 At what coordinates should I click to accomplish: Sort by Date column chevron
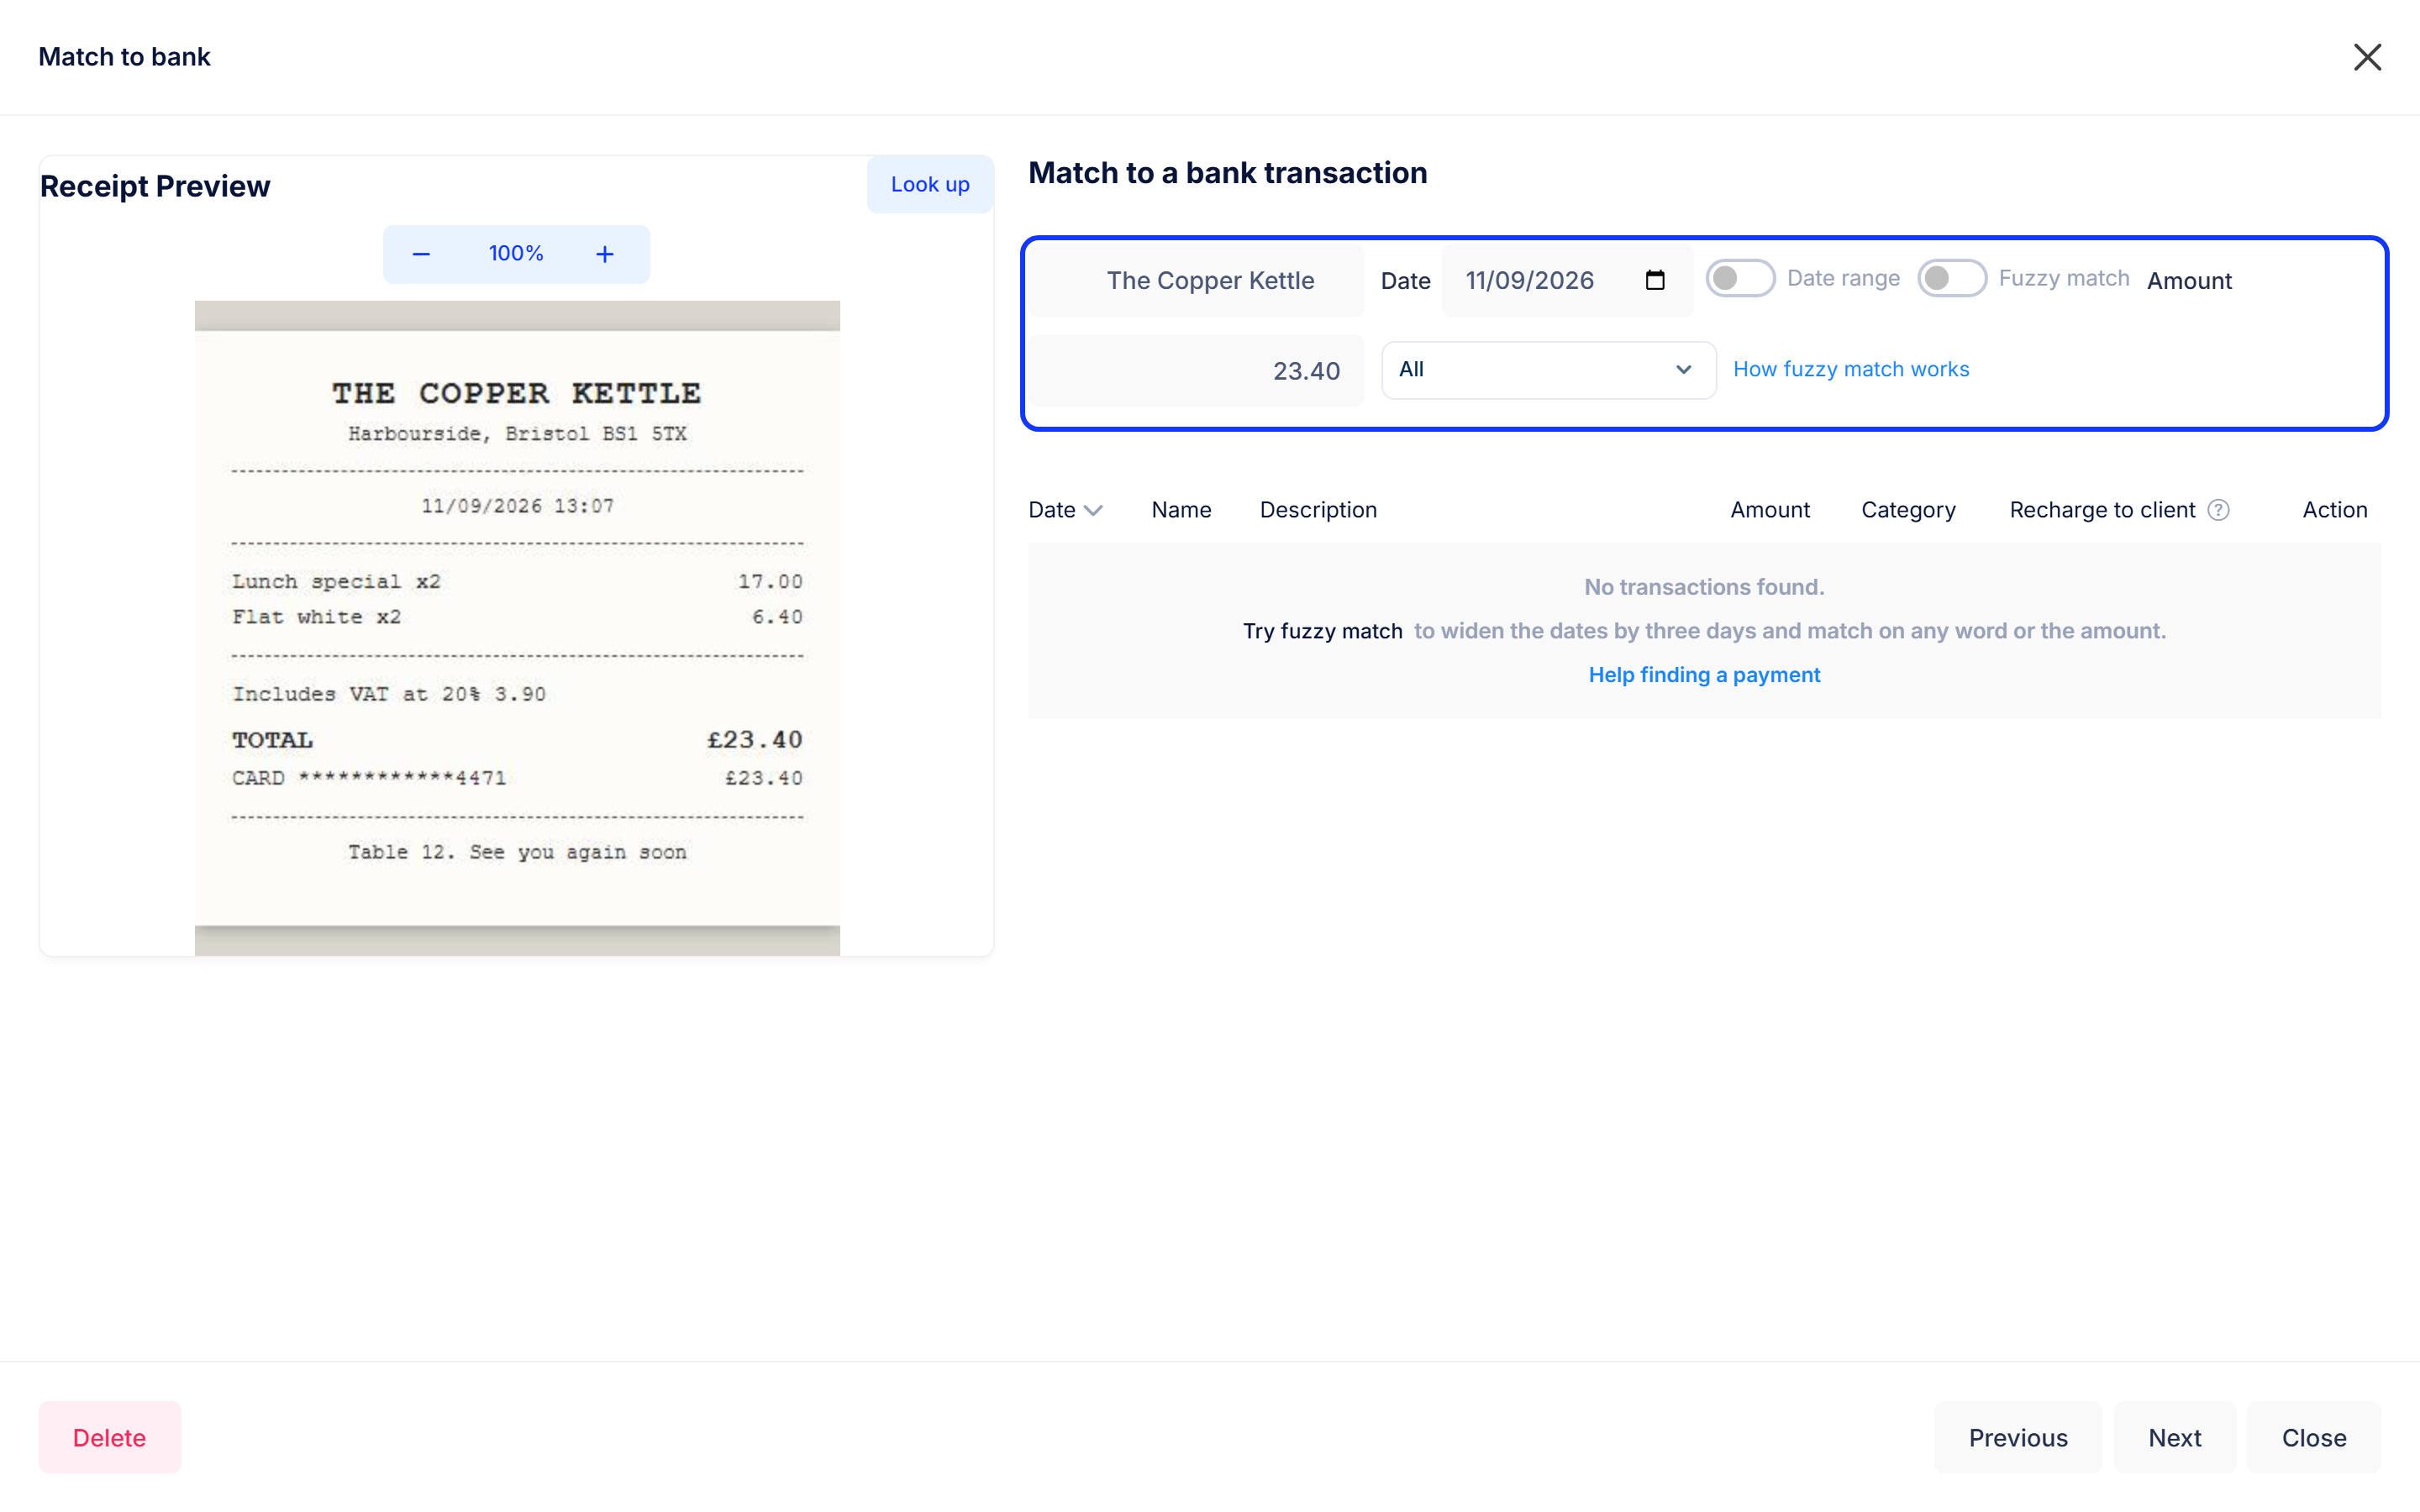tap(1093, 511)
